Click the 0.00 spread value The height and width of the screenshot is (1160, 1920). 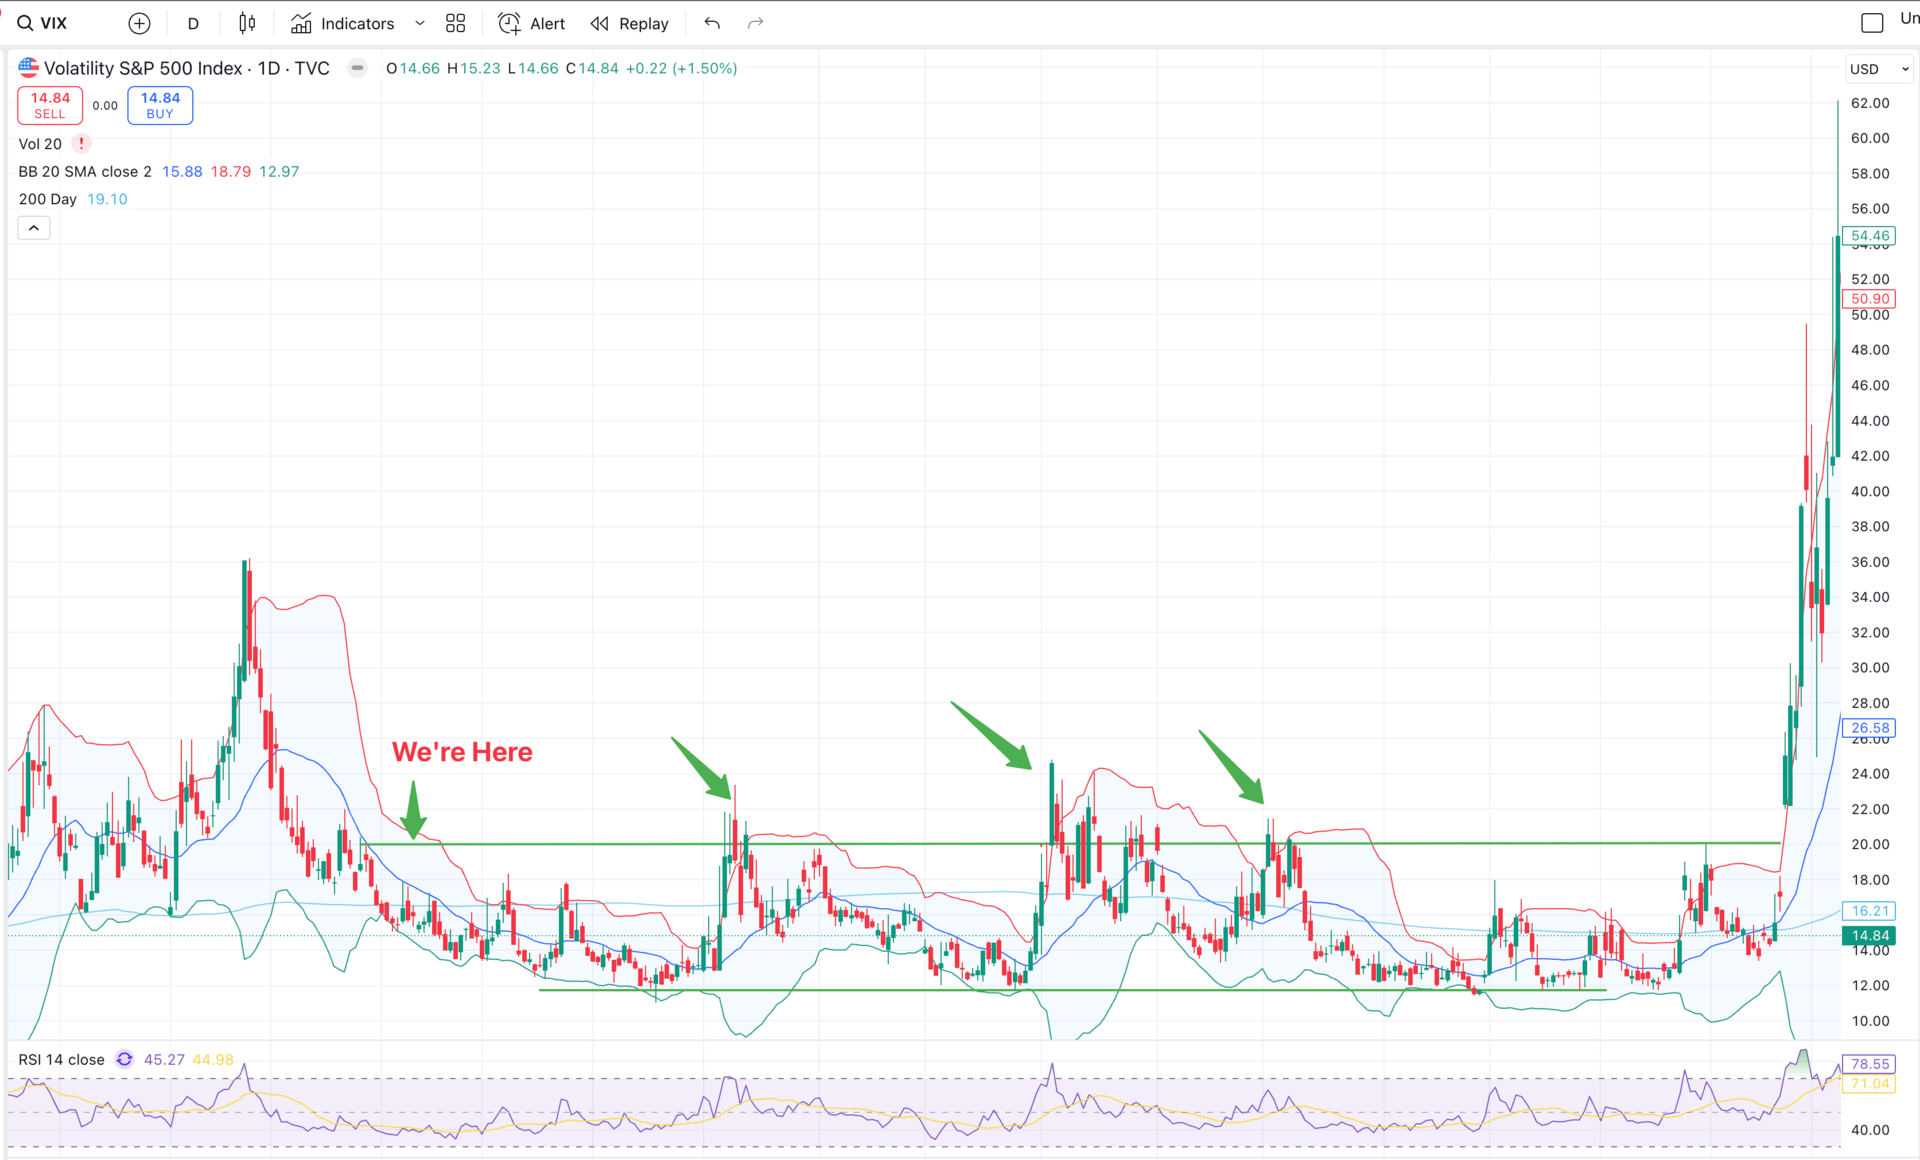(x=105, y=105)
